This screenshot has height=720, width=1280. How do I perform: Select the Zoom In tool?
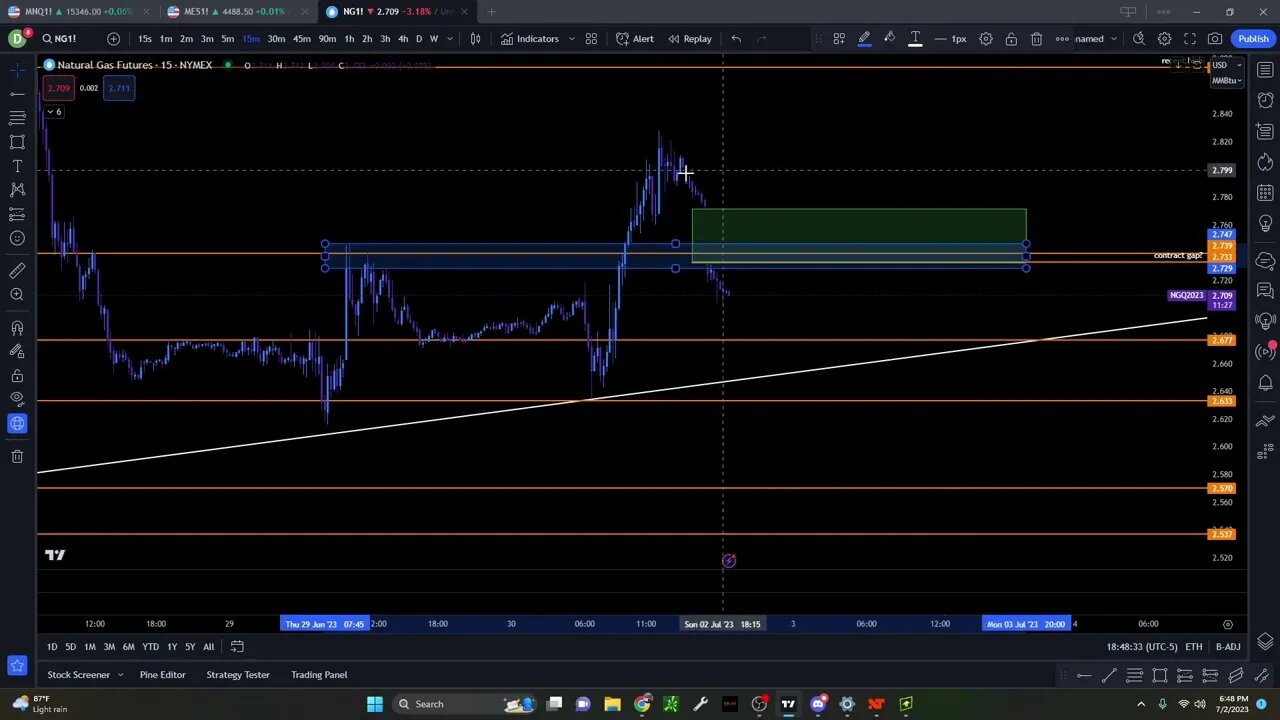pos(17,295)
